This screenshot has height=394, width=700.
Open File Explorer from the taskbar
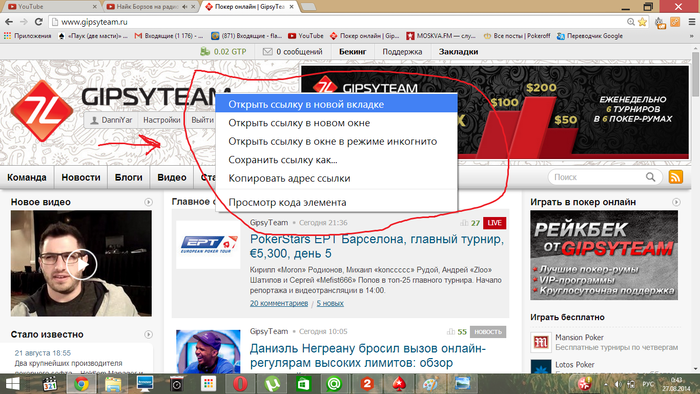pos(113,384)
